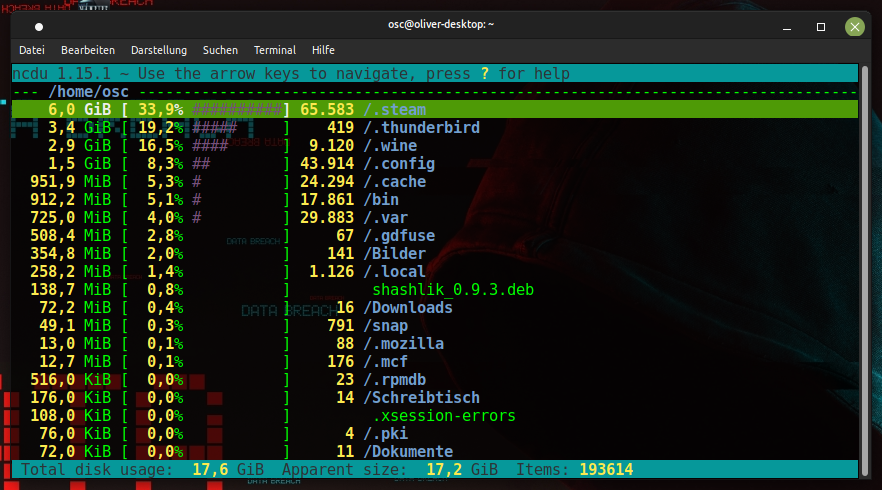Click the 912,2 MiB size value

coord(70,200)
